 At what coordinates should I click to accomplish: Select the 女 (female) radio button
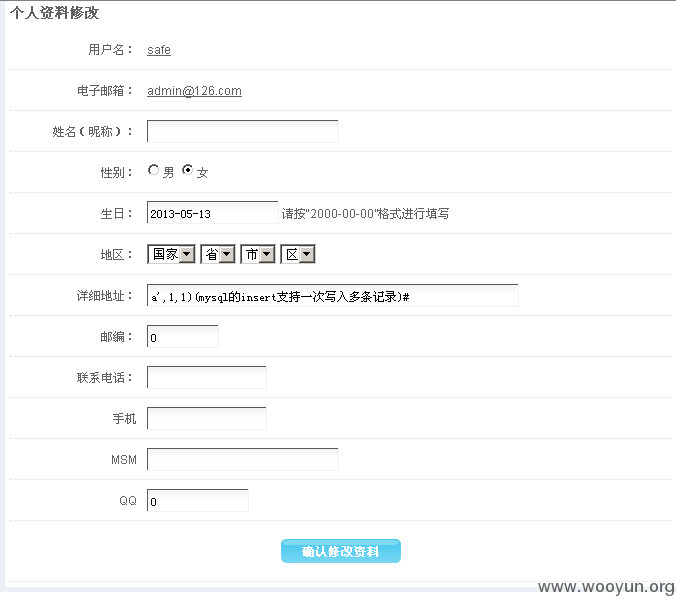pos(188,170)
